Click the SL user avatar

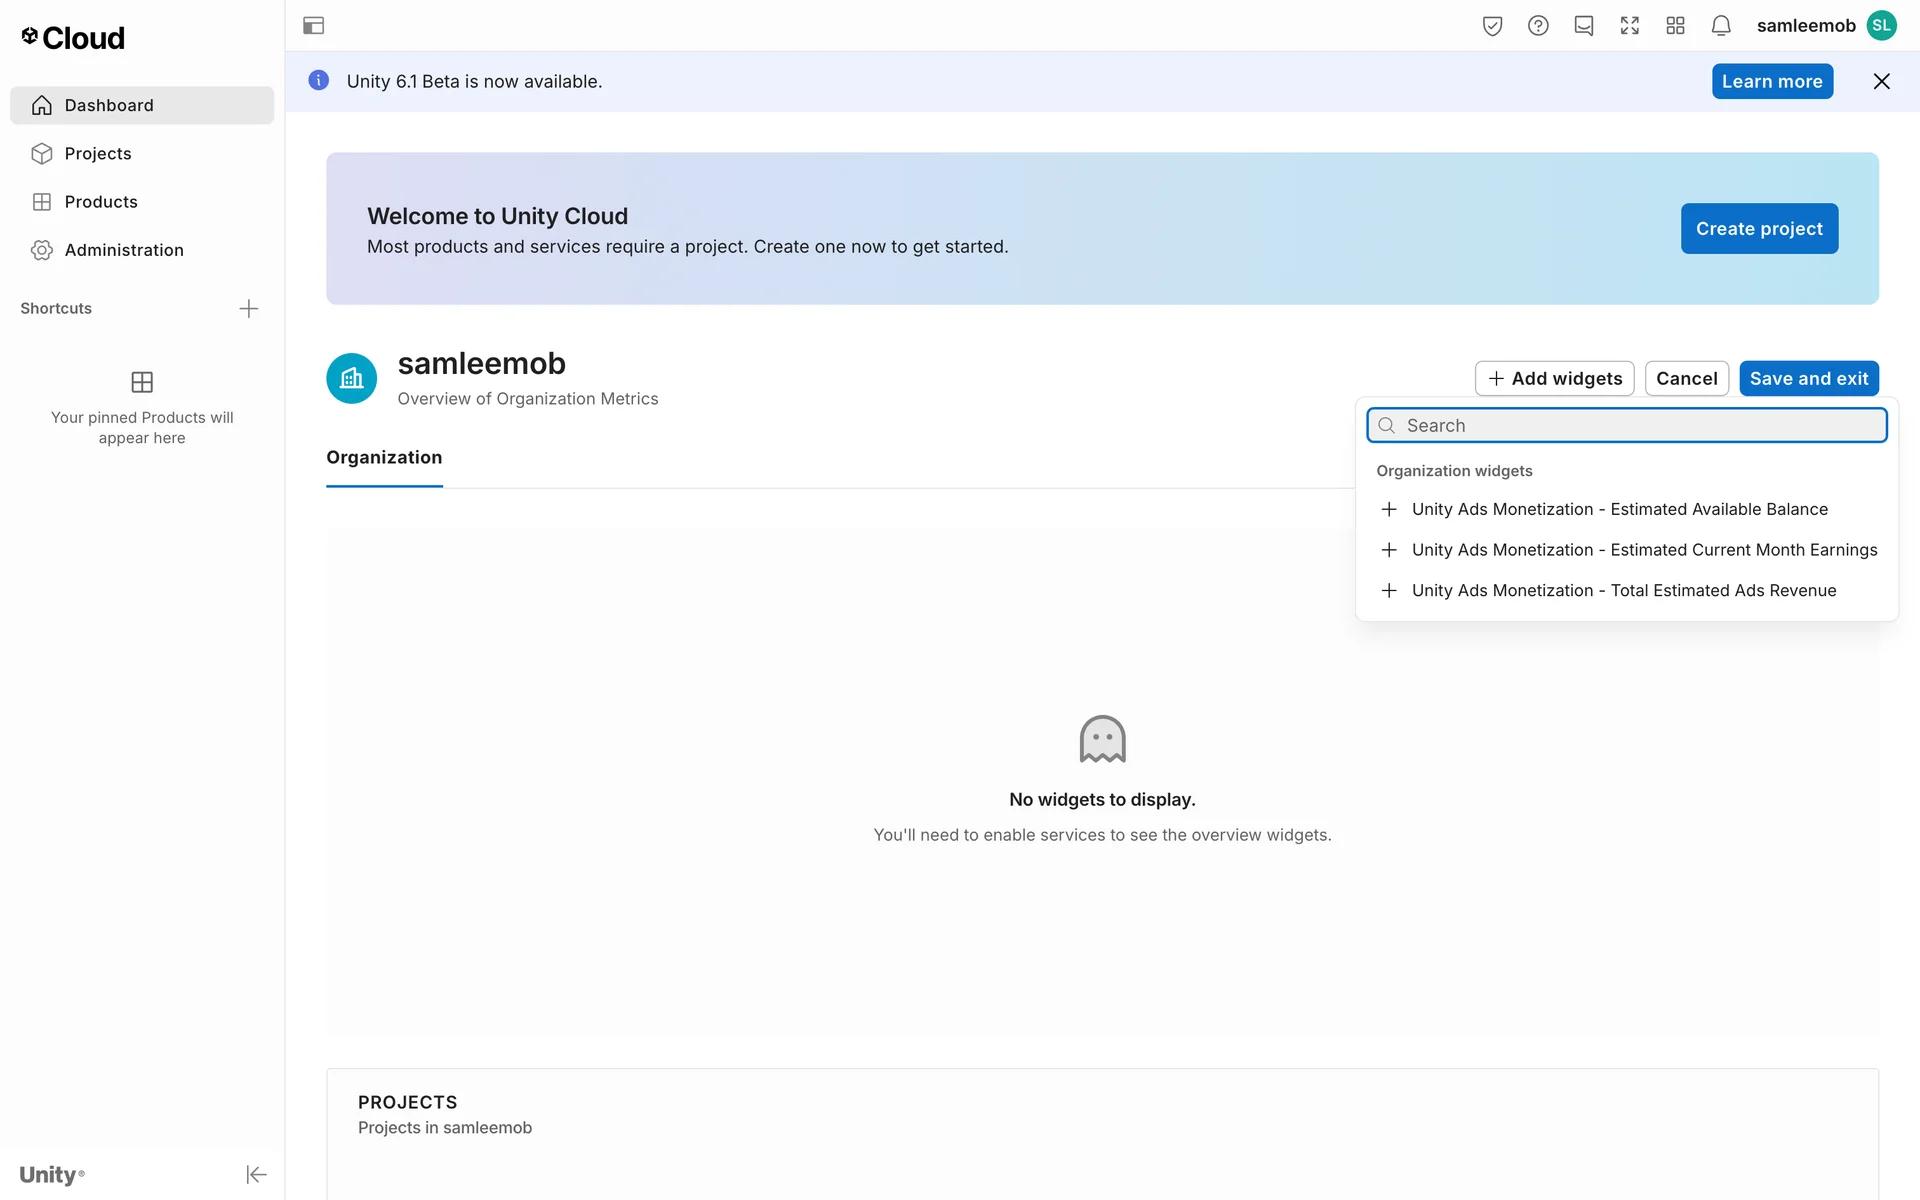pyautogui.click(x=1882, y=26)
